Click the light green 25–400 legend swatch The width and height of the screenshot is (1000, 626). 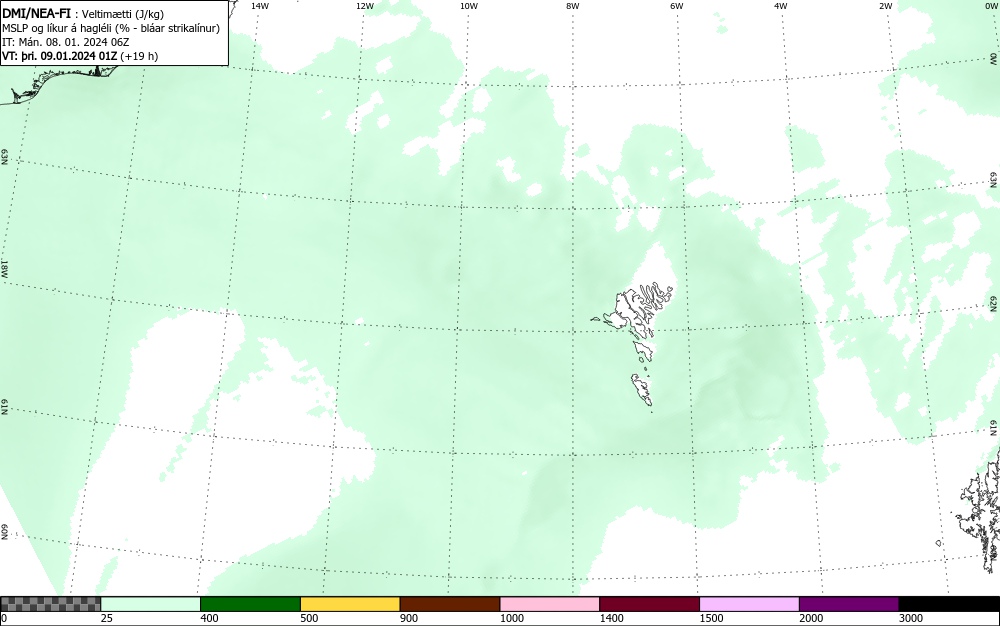151,604
